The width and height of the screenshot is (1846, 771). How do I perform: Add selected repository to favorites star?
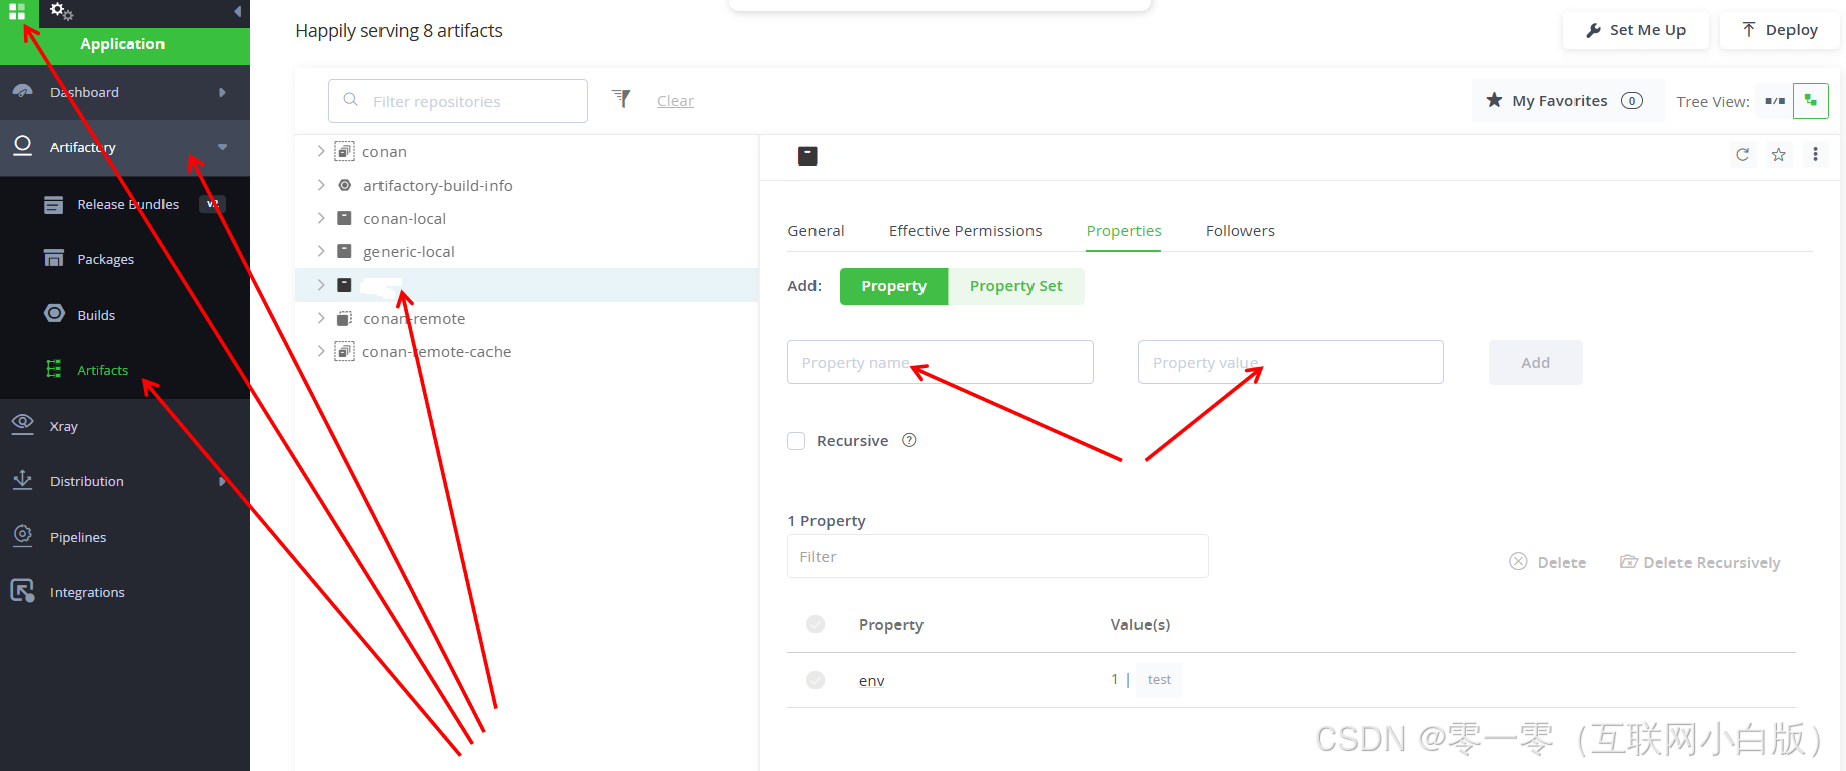[1779, 154]
